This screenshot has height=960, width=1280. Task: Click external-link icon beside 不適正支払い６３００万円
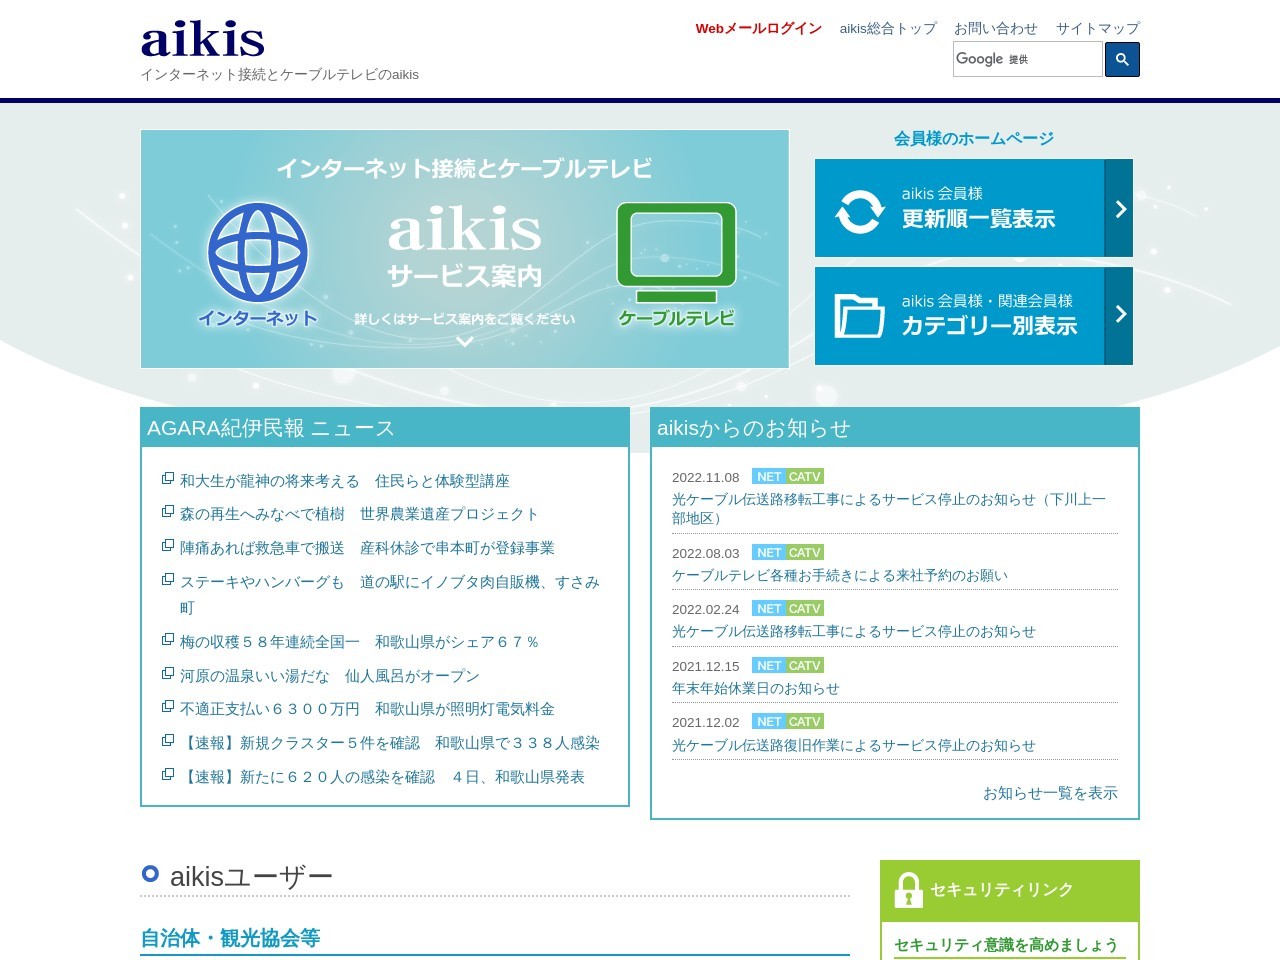pyautogui.click(x=168, y=707)
